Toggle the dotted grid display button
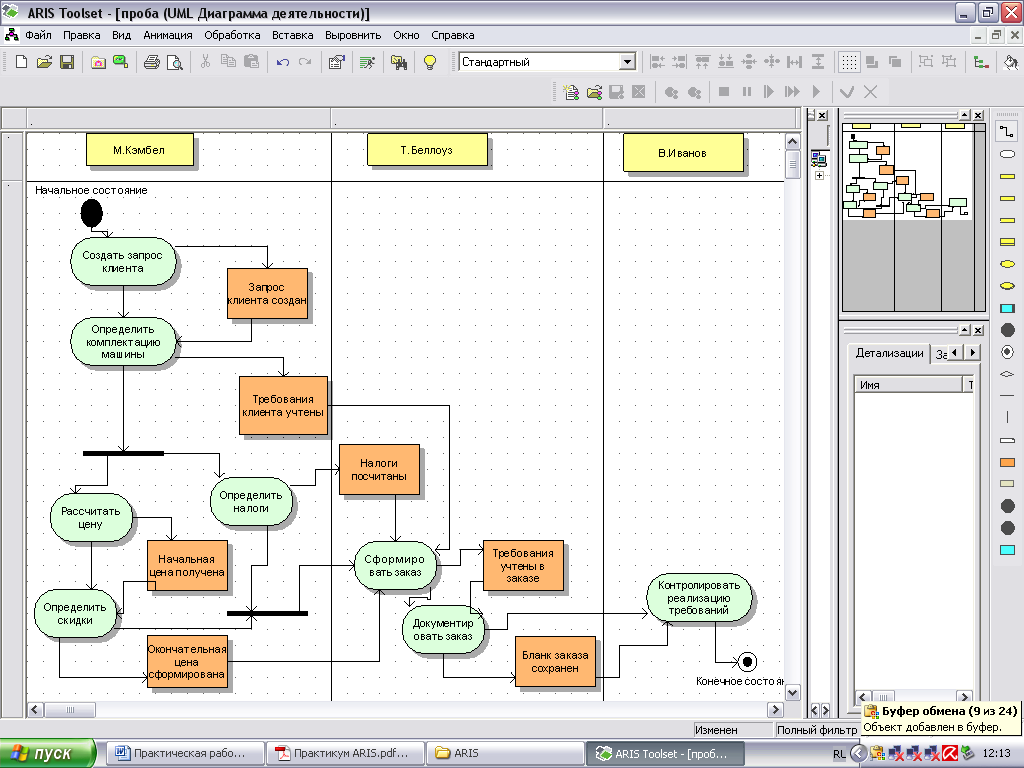This screenshot has height=768, width=1024. click(848, 62)
